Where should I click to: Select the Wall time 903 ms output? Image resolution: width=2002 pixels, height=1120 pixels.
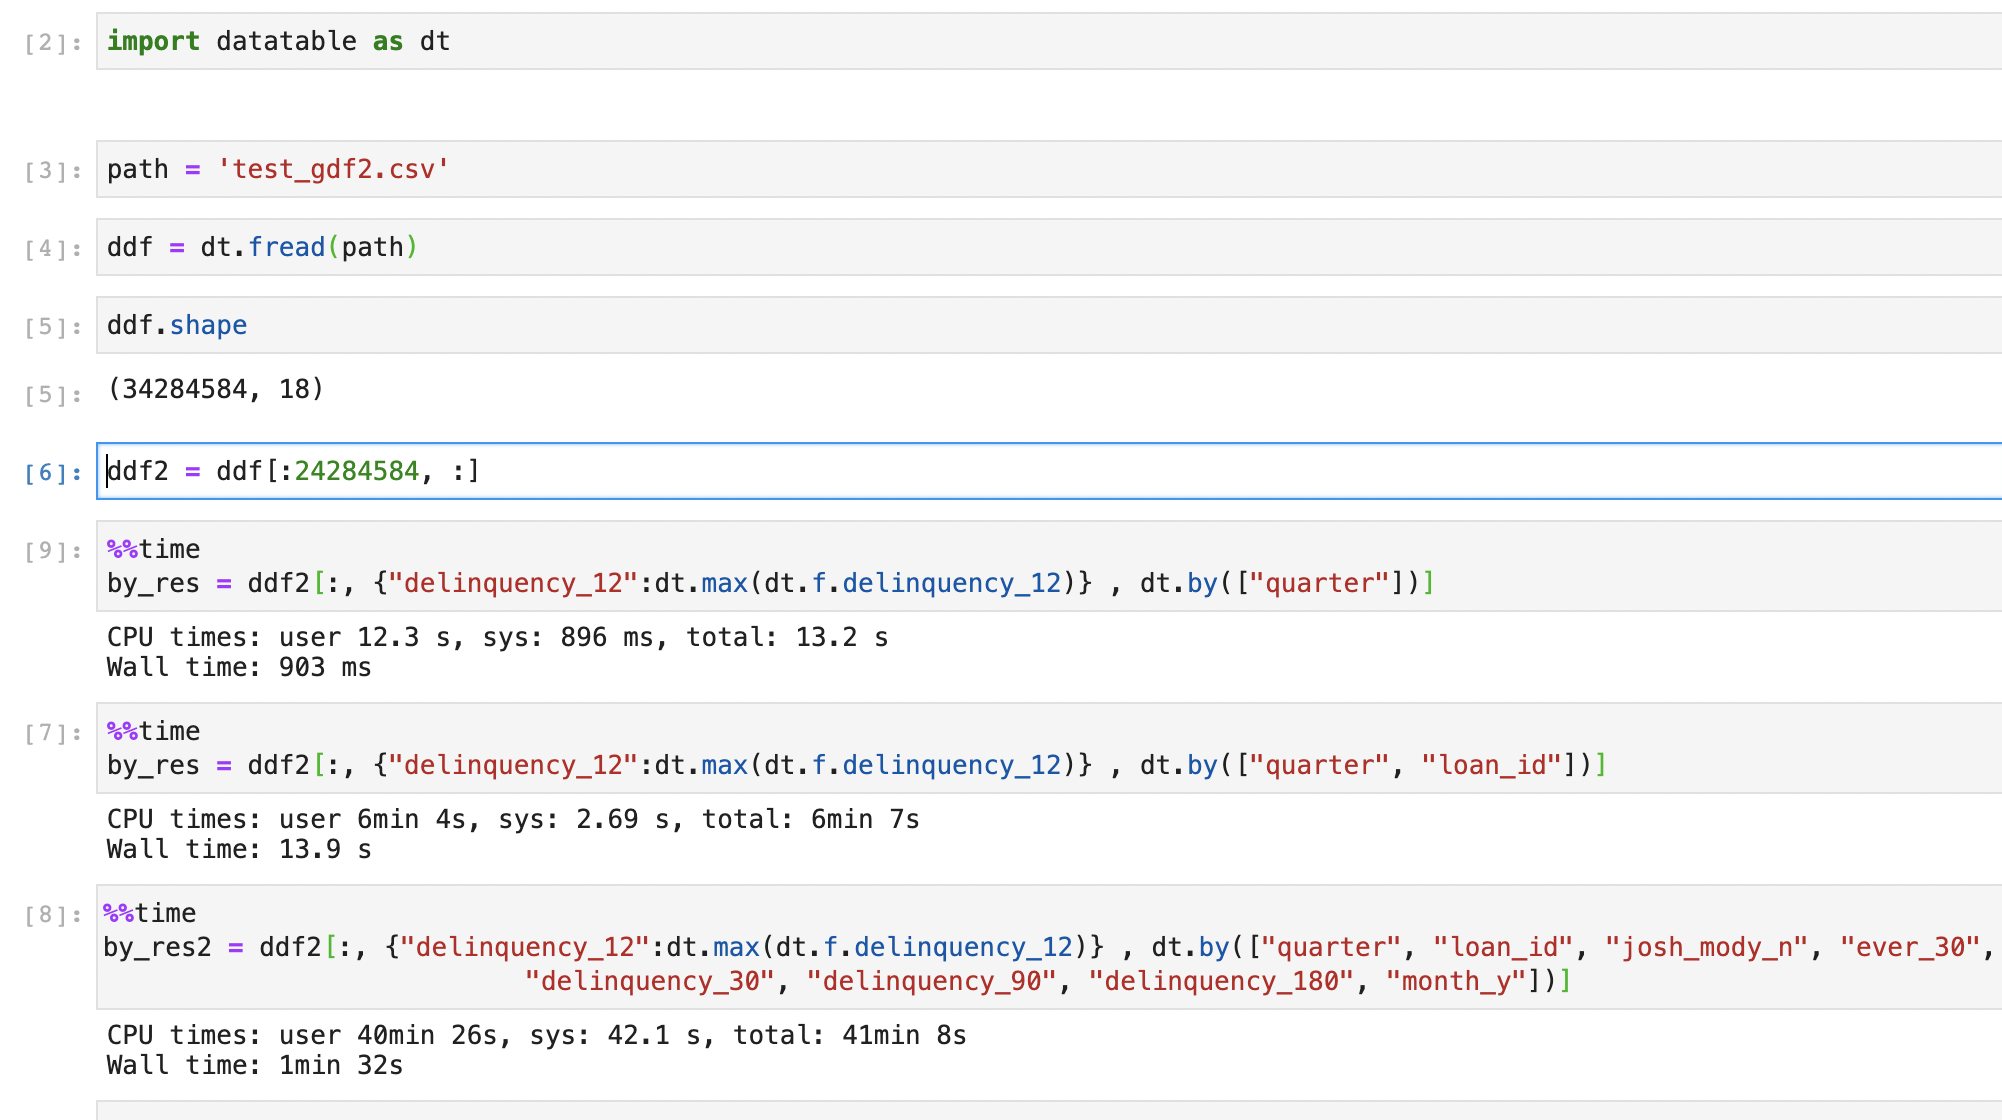coord(237,667)
